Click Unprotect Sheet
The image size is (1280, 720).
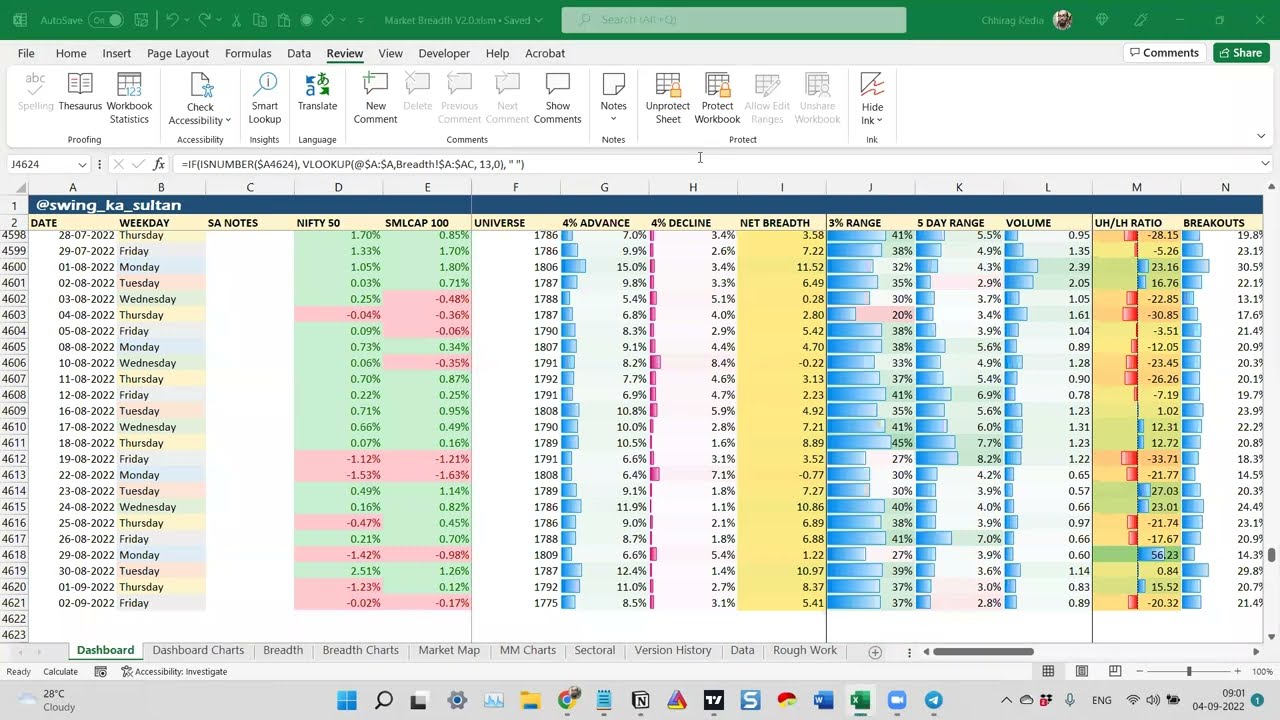667,98
